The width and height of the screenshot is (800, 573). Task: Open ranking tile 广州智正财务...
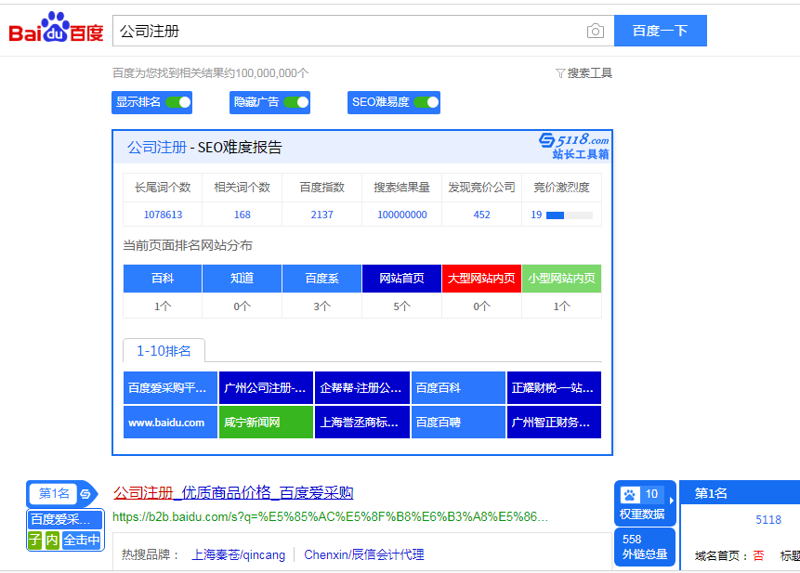554,422
